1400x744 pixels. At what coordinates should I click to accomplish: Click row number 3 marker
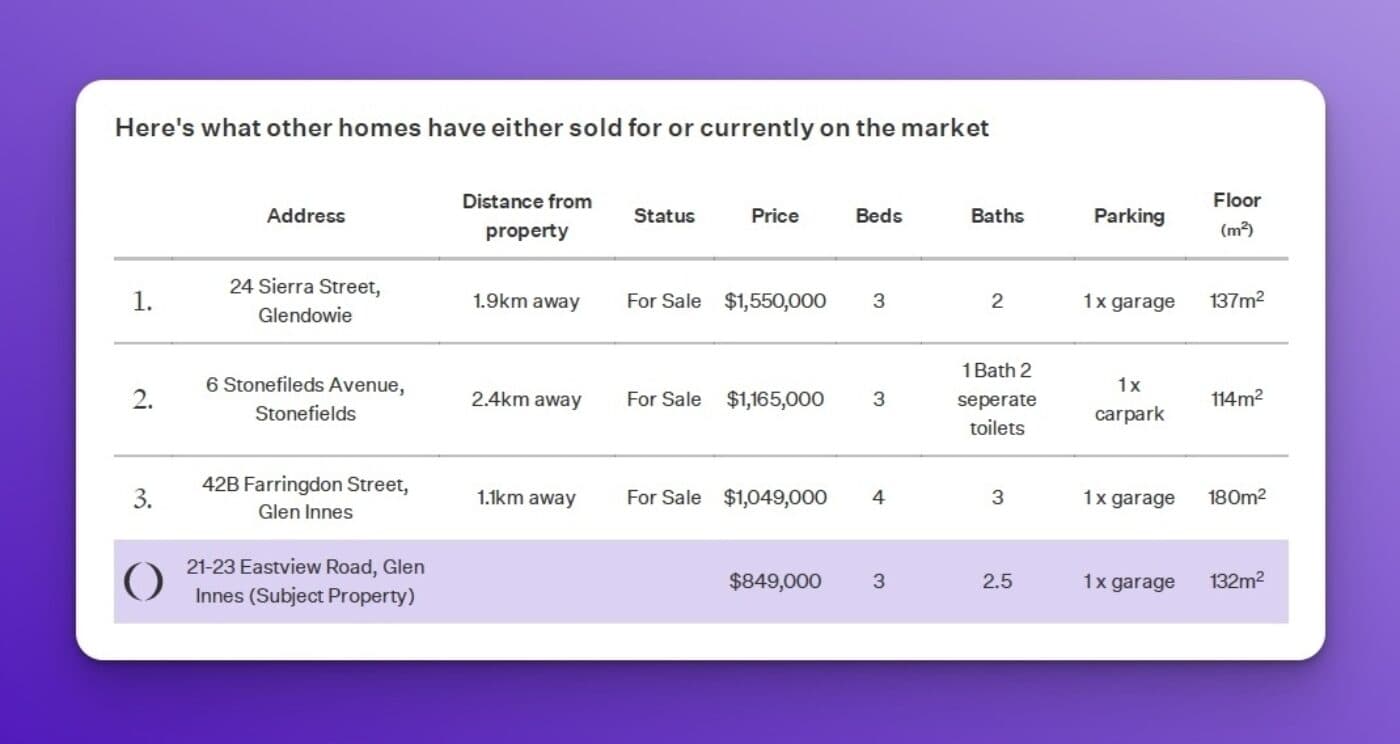[142, 498]
